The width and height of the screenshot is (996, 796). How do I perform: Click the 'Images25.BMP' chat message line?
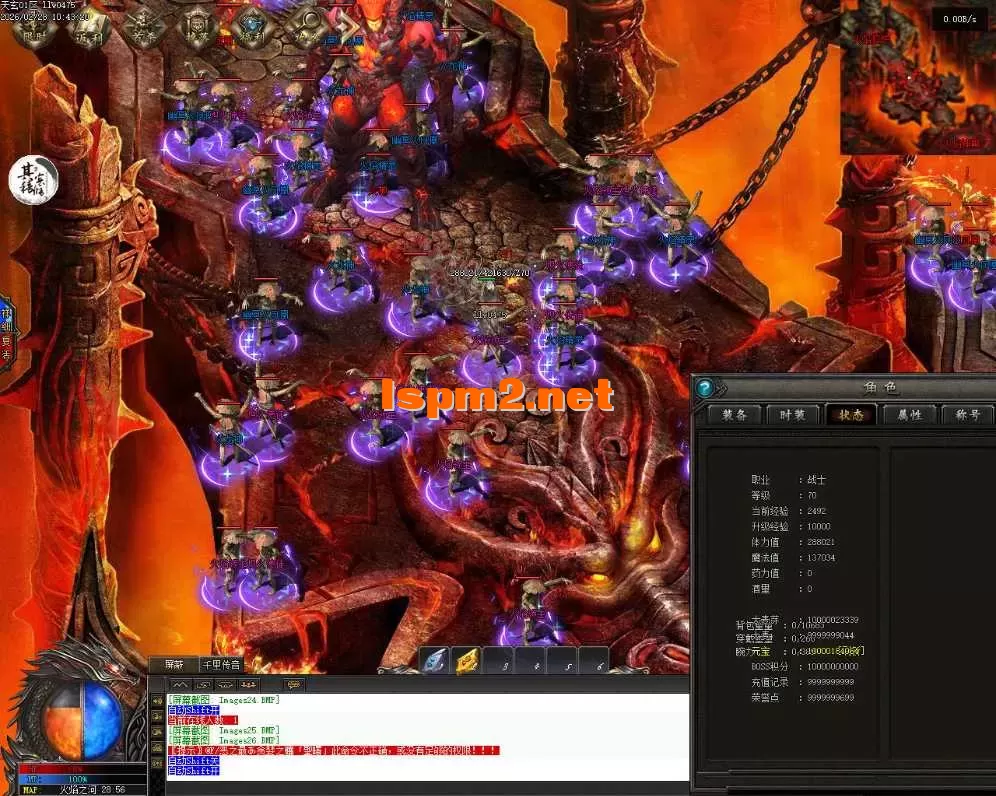click(223, 730)
